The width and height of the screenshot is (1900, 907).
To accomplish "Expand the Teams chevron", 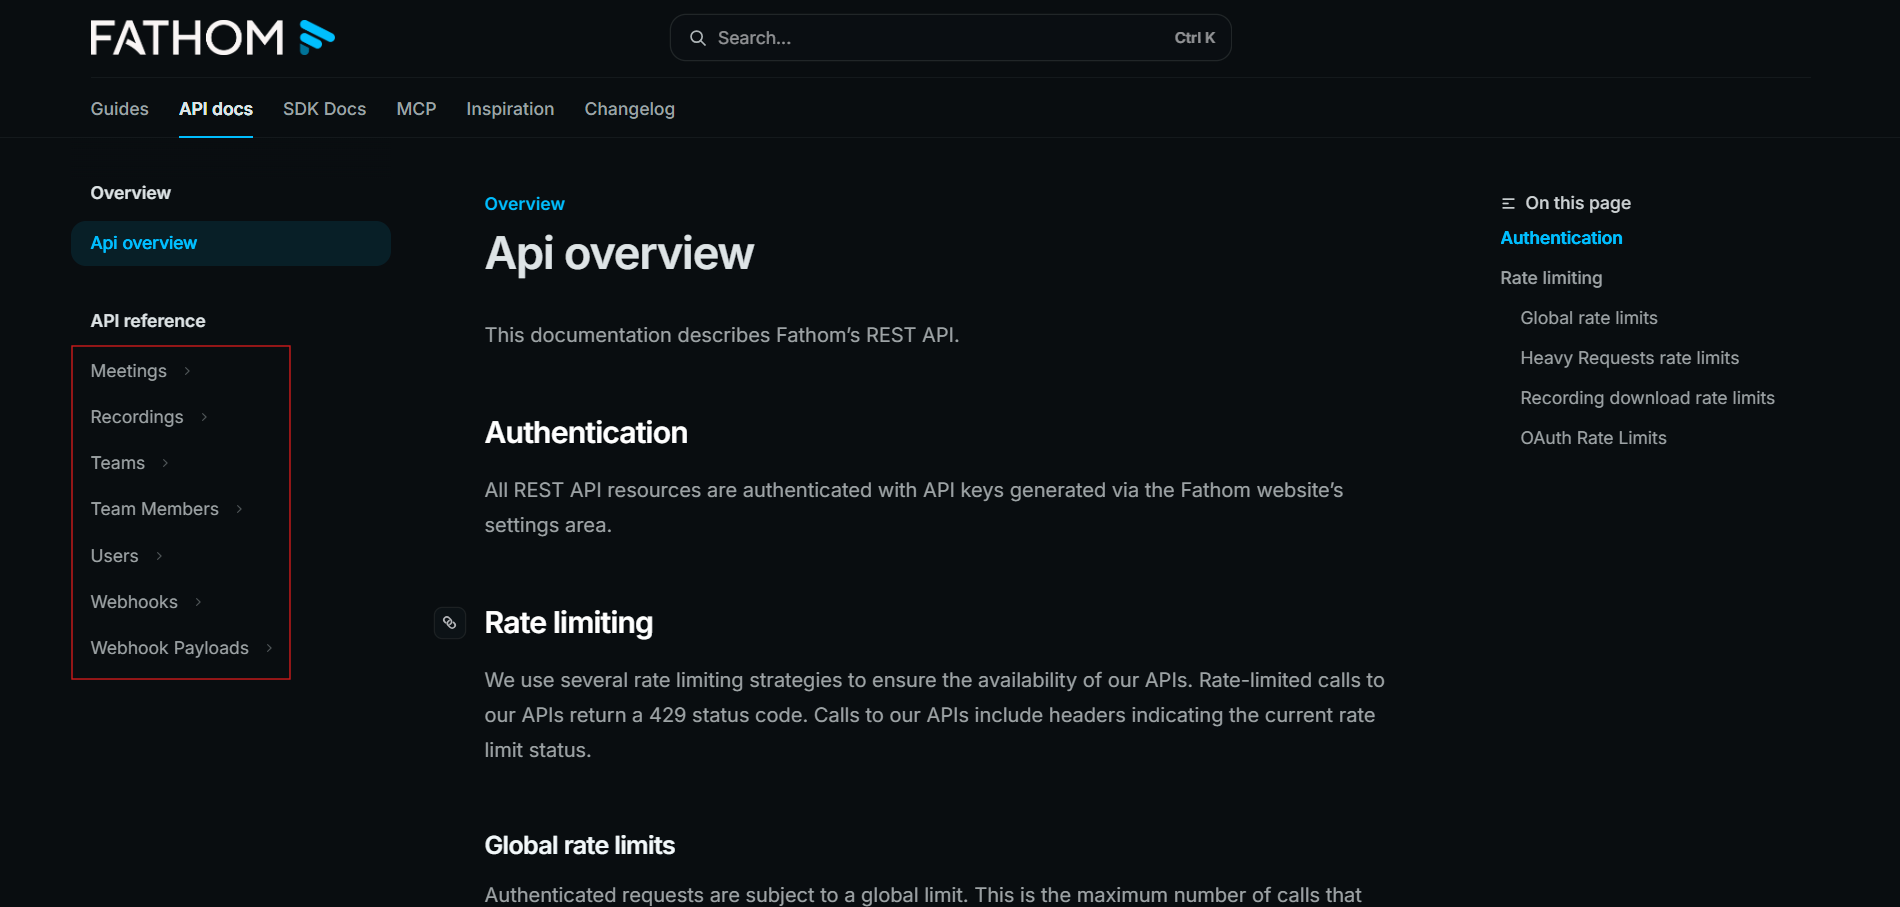I will point(165,463).
